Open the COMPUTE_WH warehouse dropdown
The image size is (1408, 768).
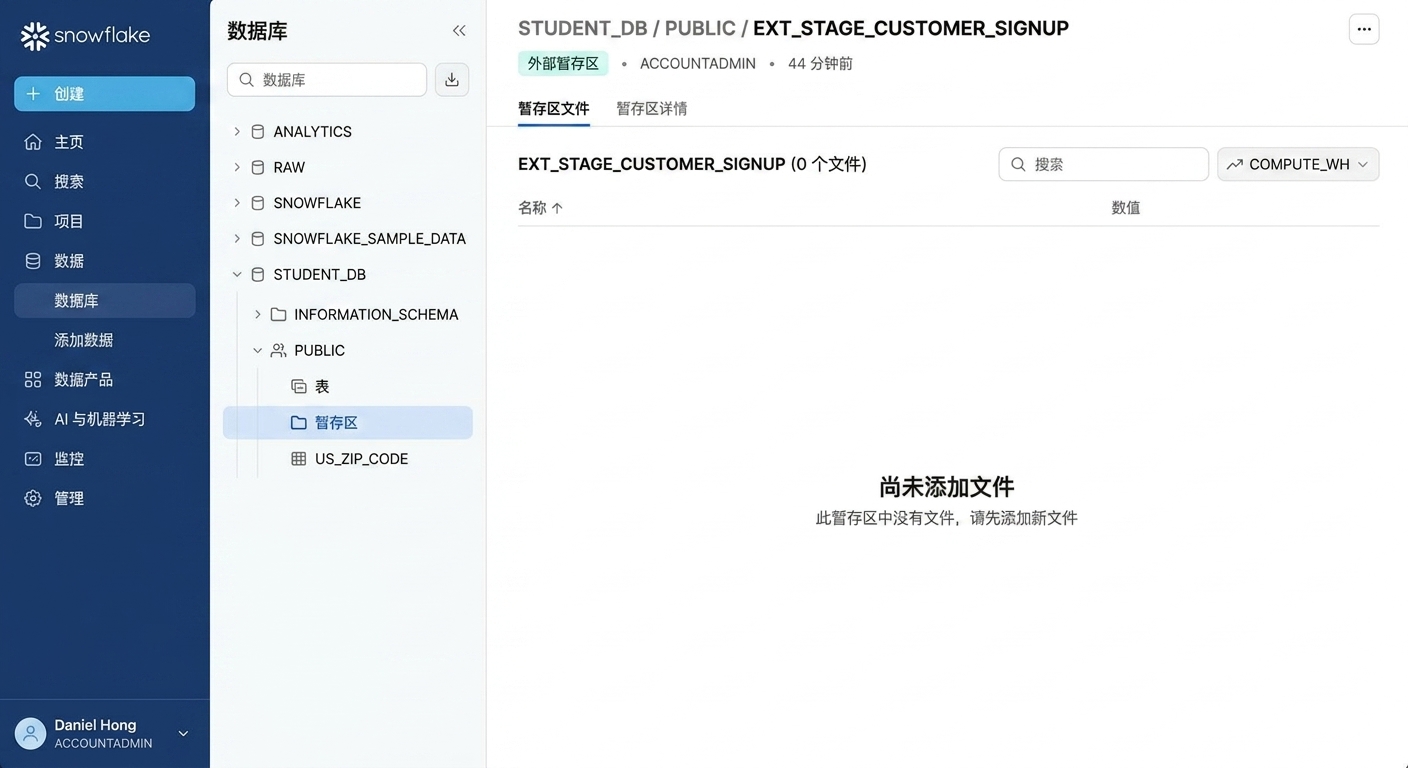pos(1298,164)
